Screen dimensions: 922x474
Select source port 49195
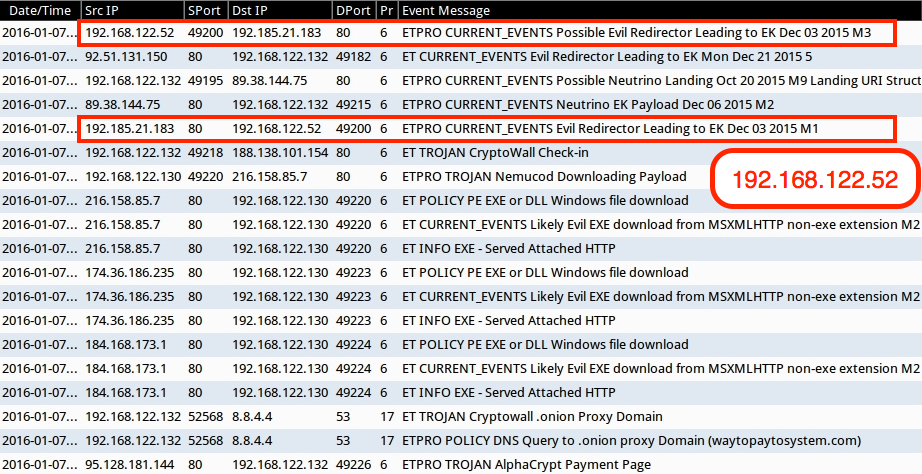coord(206,81)
